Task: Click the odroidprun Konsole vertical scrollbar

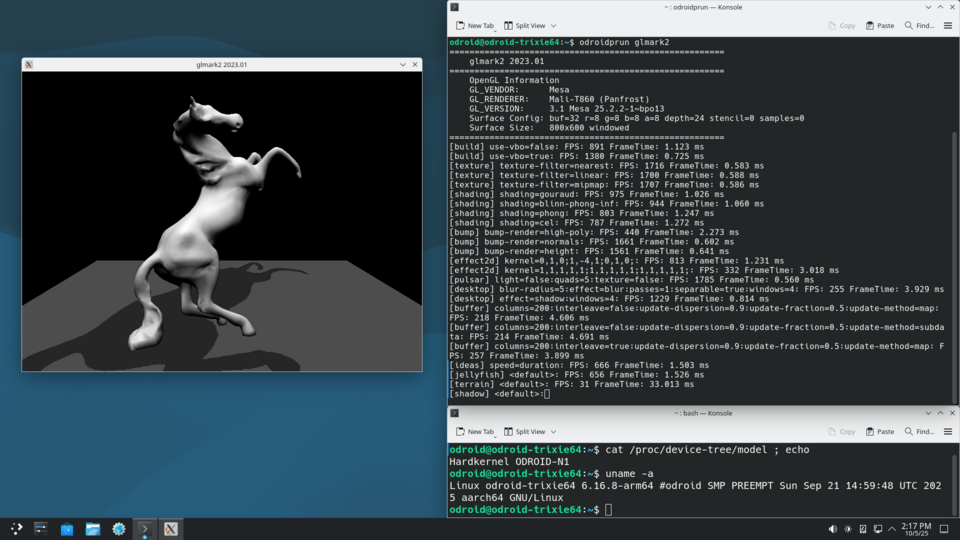Action: (955, 250)
